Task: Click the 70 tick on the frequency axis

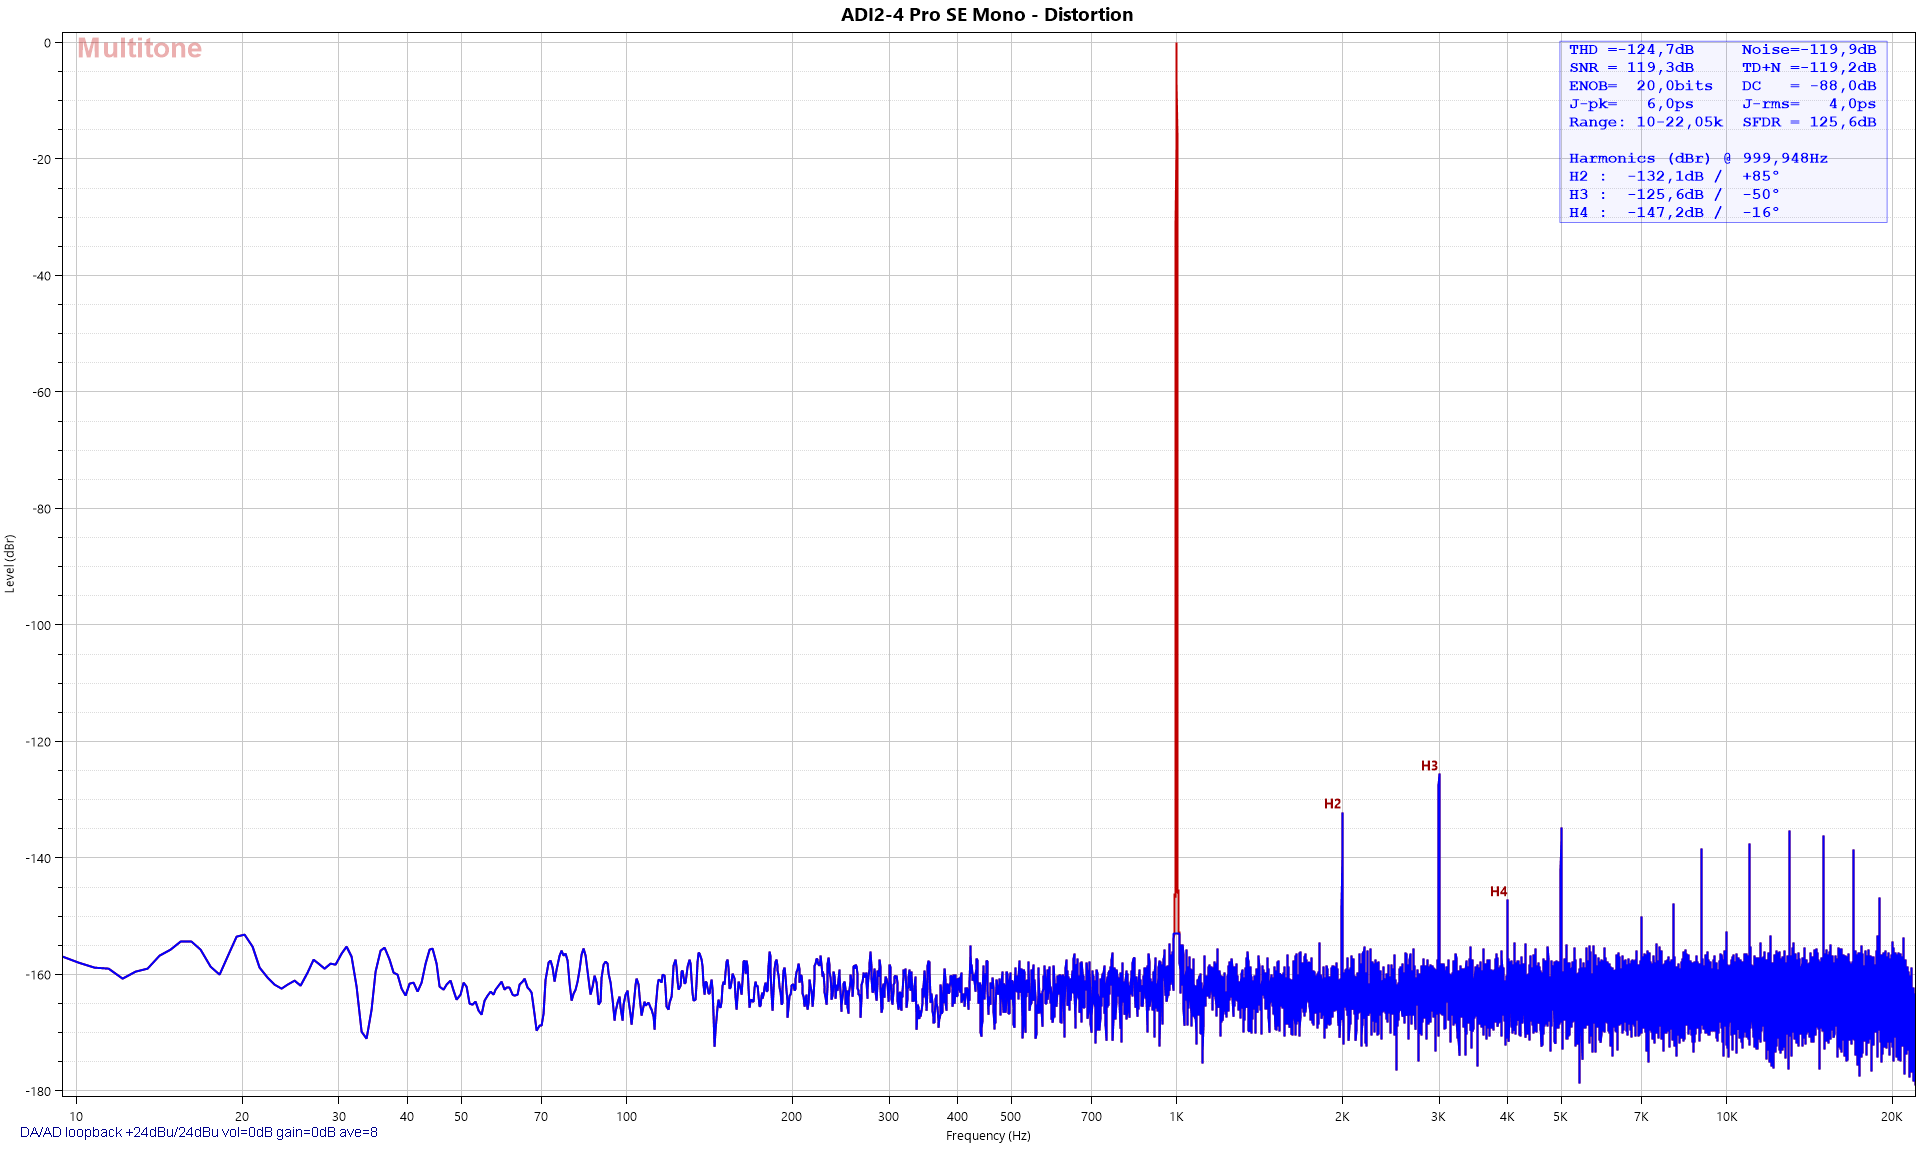Action: click(541, 1117)
